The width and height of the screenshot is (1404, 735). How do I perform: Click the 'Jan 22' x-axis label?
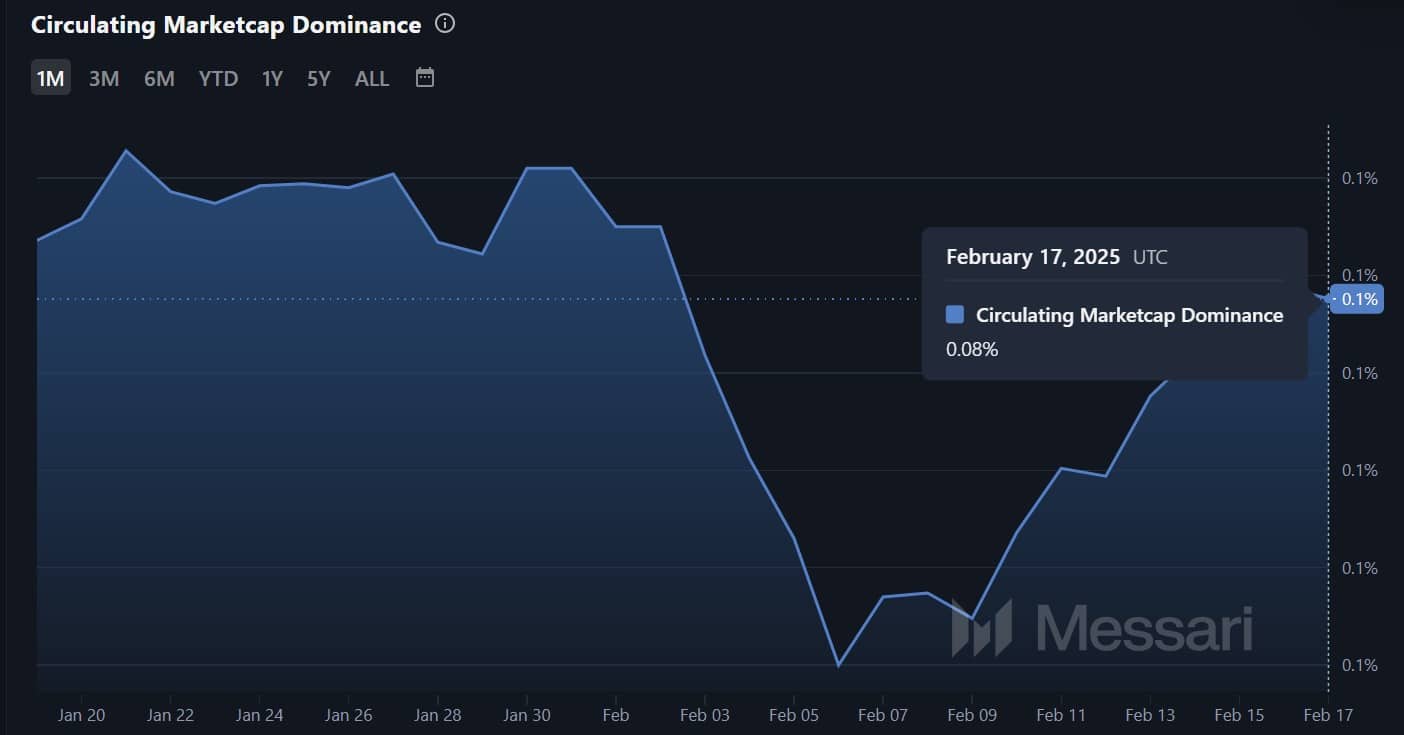pyautogui.click(x=170, y=715)
